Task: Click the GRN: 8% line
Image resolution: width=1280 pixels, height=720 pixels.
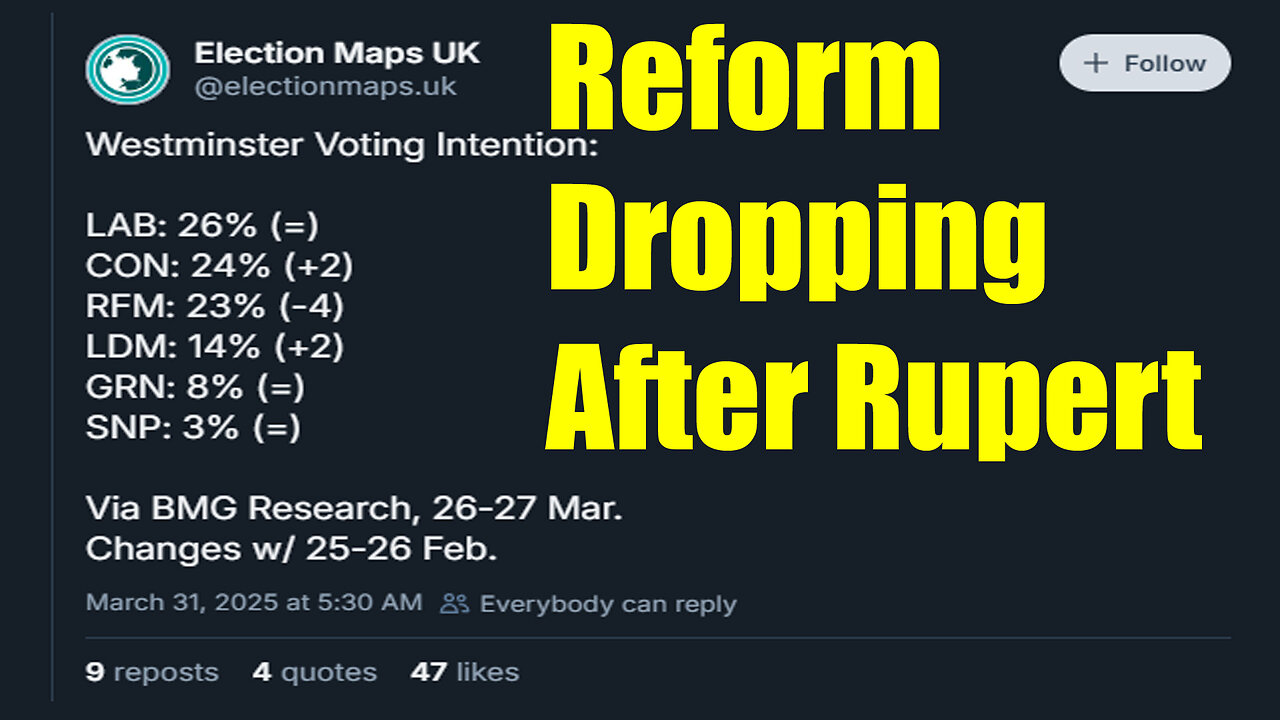Action: tap(195, 387)
